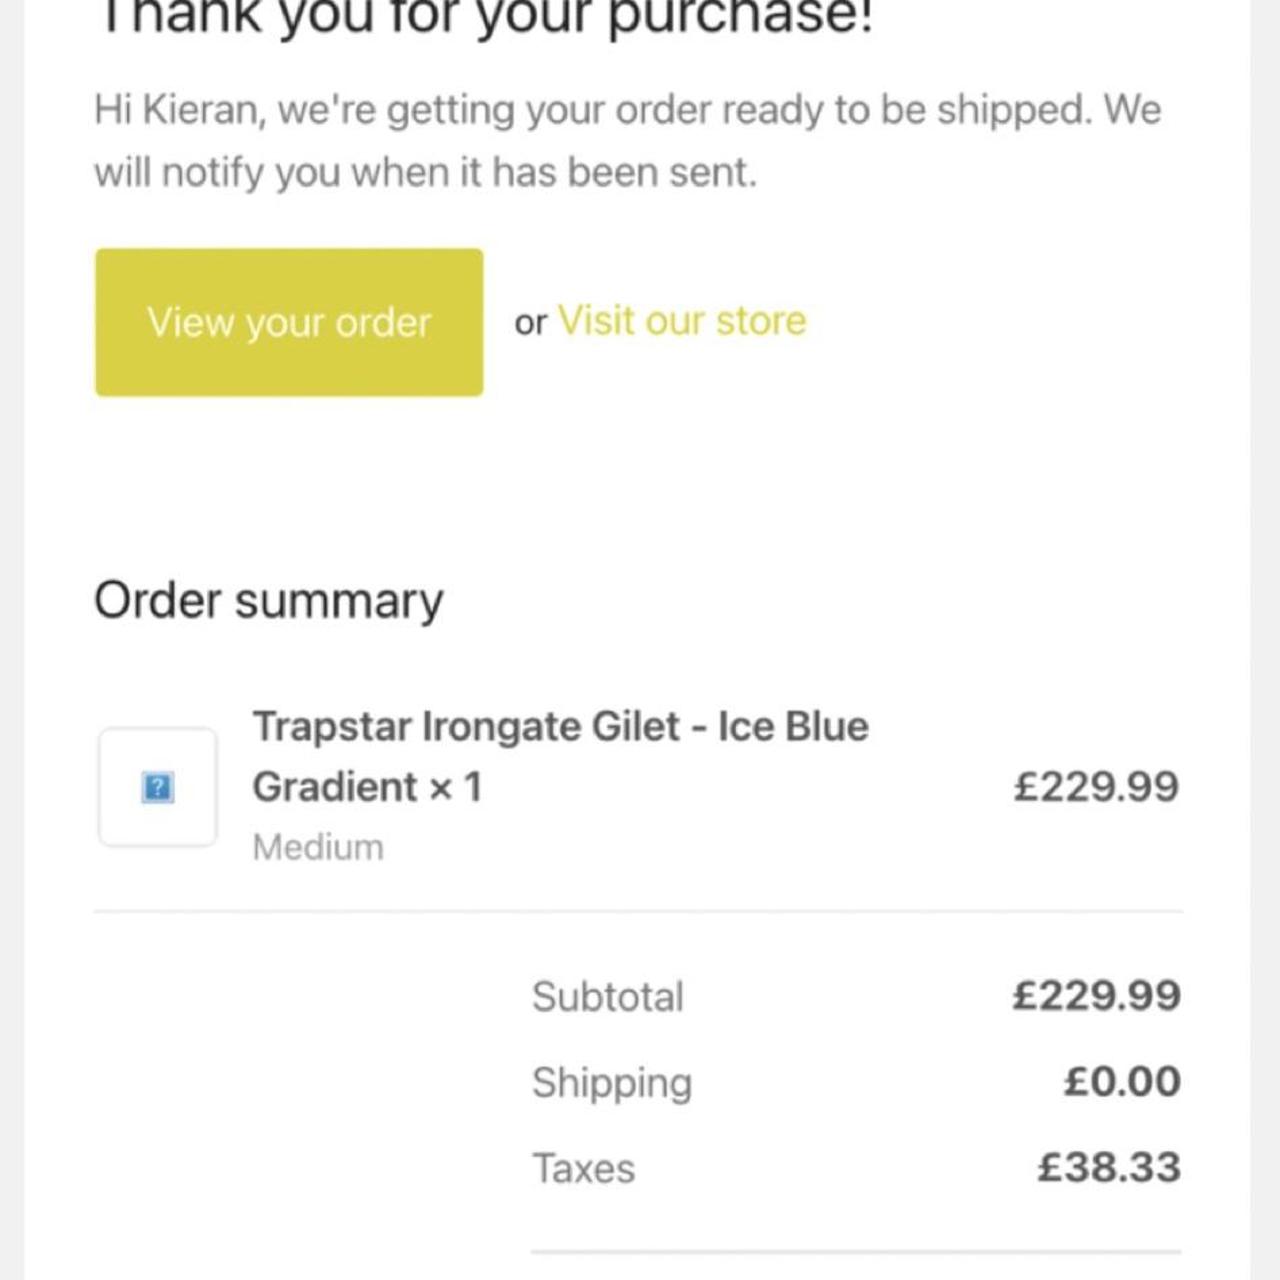Screen dimensions: 1280x1280
Task: Click the Trapstar Irongate Gilet product title
Action: tap(560, 726)
